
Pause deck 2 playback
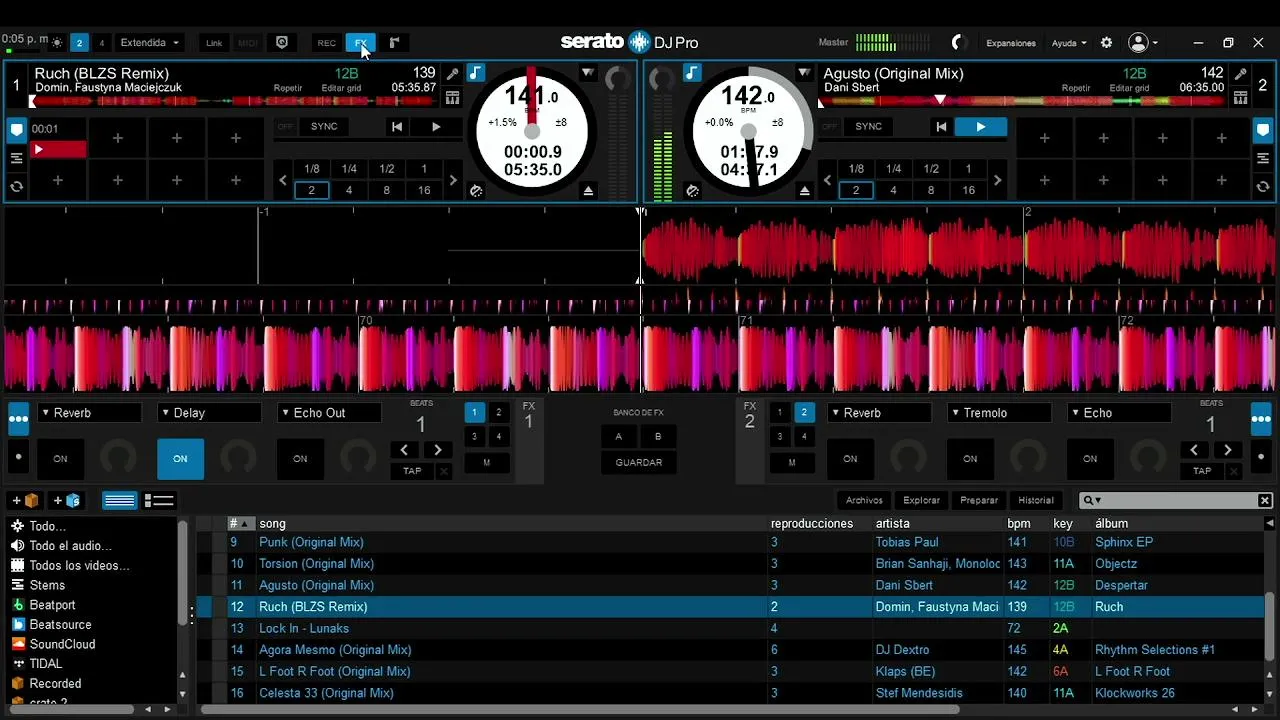[x=980, y=127]
